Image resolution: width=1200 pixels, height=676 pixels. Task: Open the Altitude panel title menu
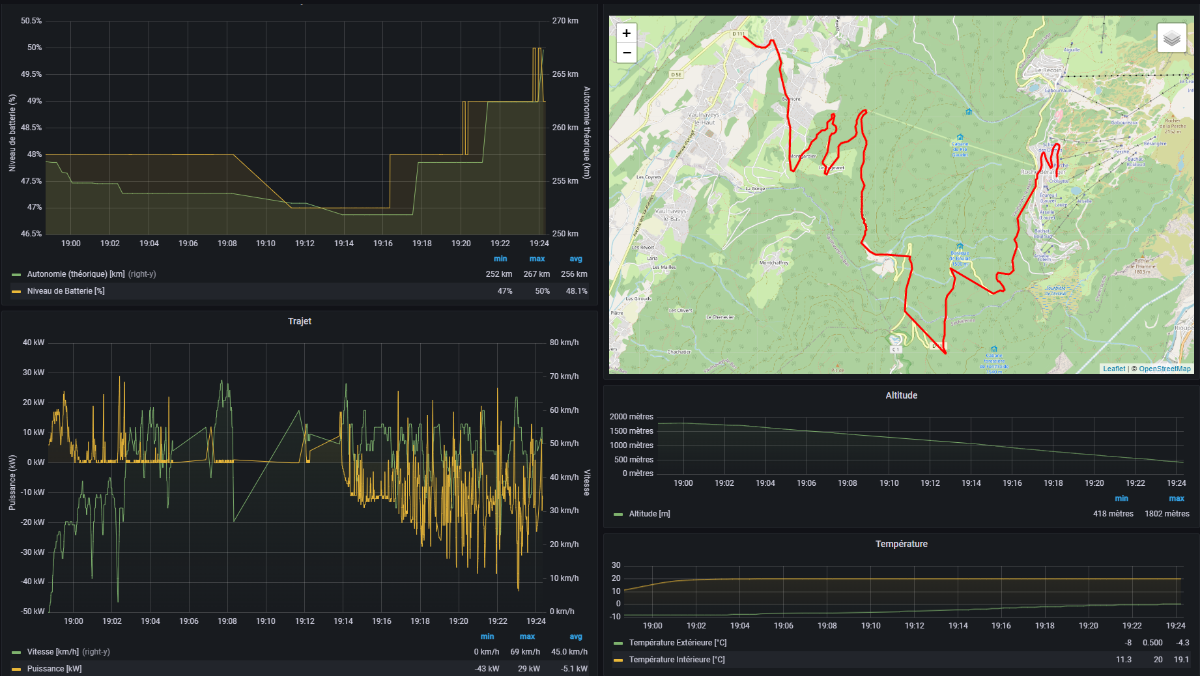(901, 395)
